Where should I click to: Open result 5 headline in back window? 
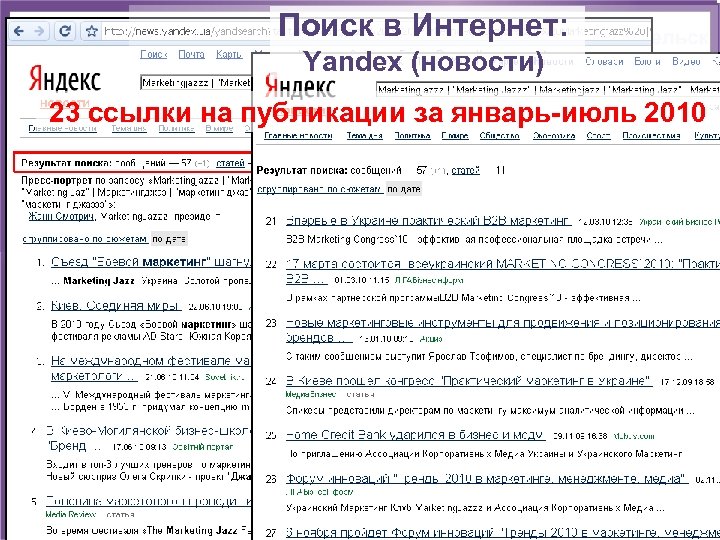click(149, 501)
